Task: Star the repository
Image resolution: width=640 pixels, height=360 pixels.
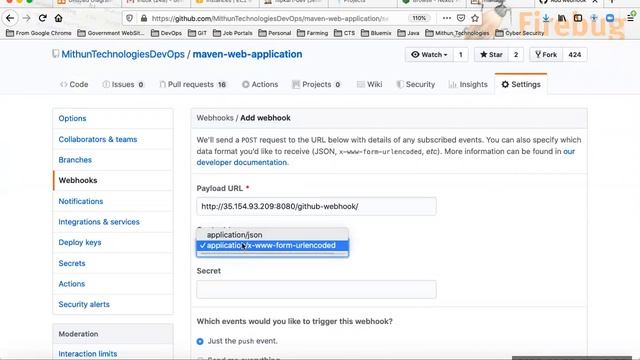Action: point(491,55)
